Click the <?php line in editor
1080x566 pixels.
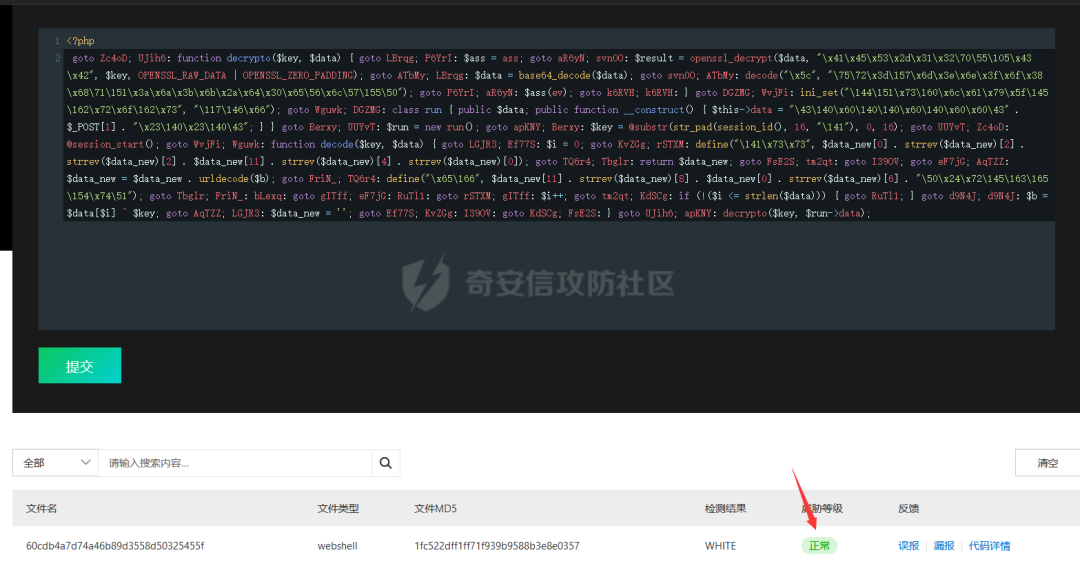(81, 41)
